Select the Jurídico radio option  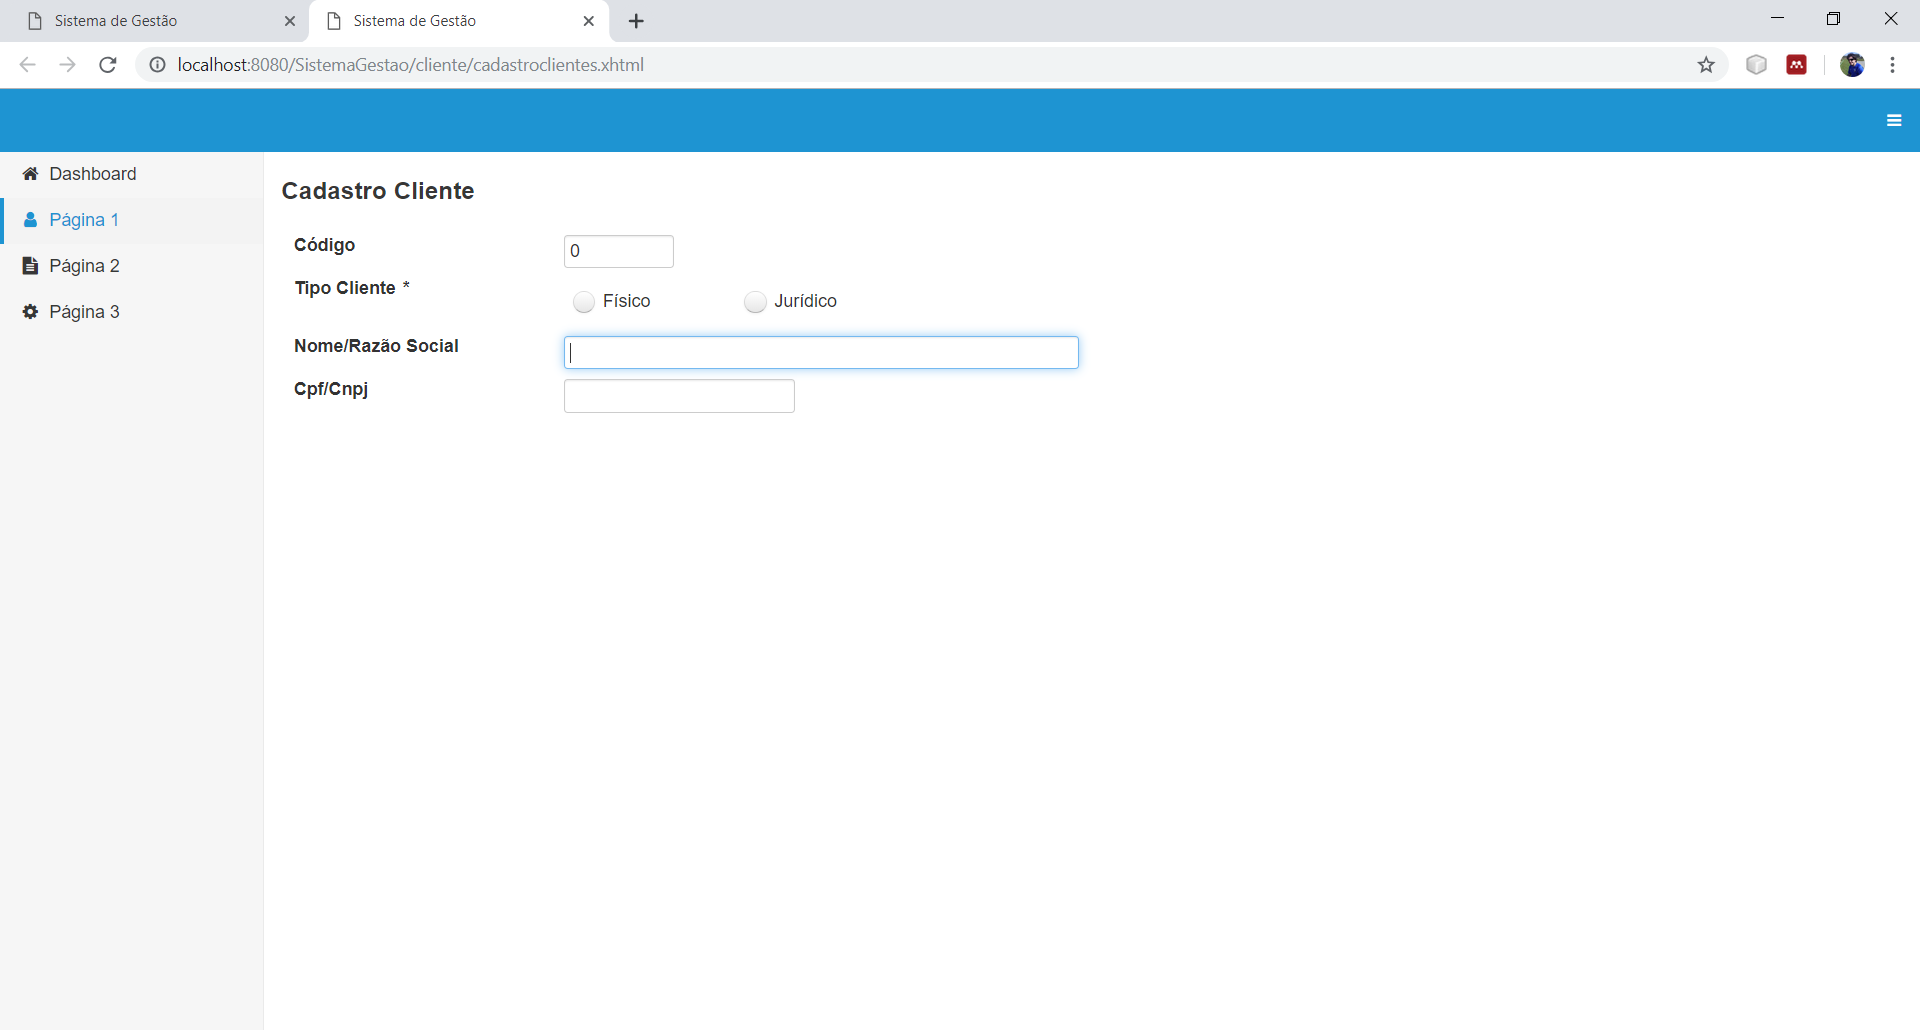(x=755, y=302)
